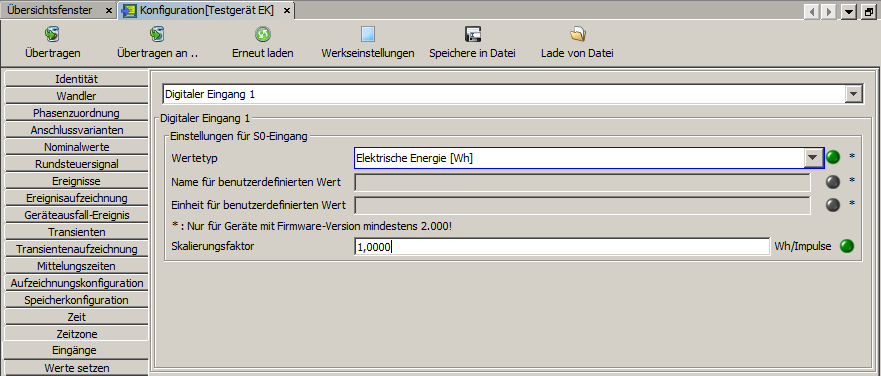Click the Übertragen an .. icon
881x376 pixels.
[x=157, y=35]
